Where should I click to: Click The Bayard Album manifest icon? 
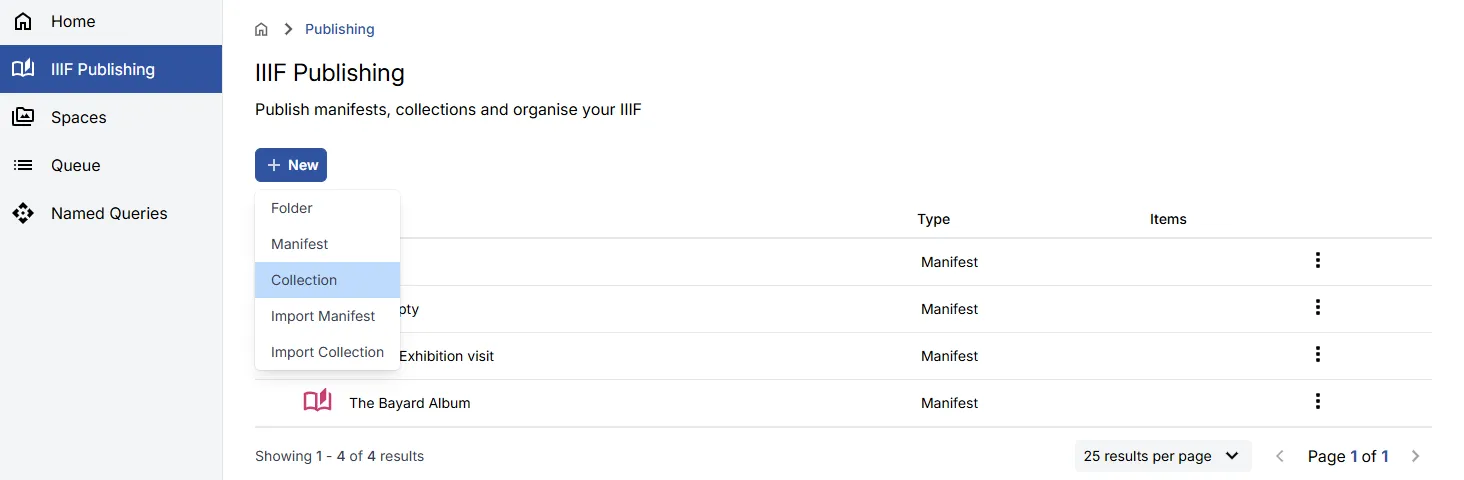[317, 402]
